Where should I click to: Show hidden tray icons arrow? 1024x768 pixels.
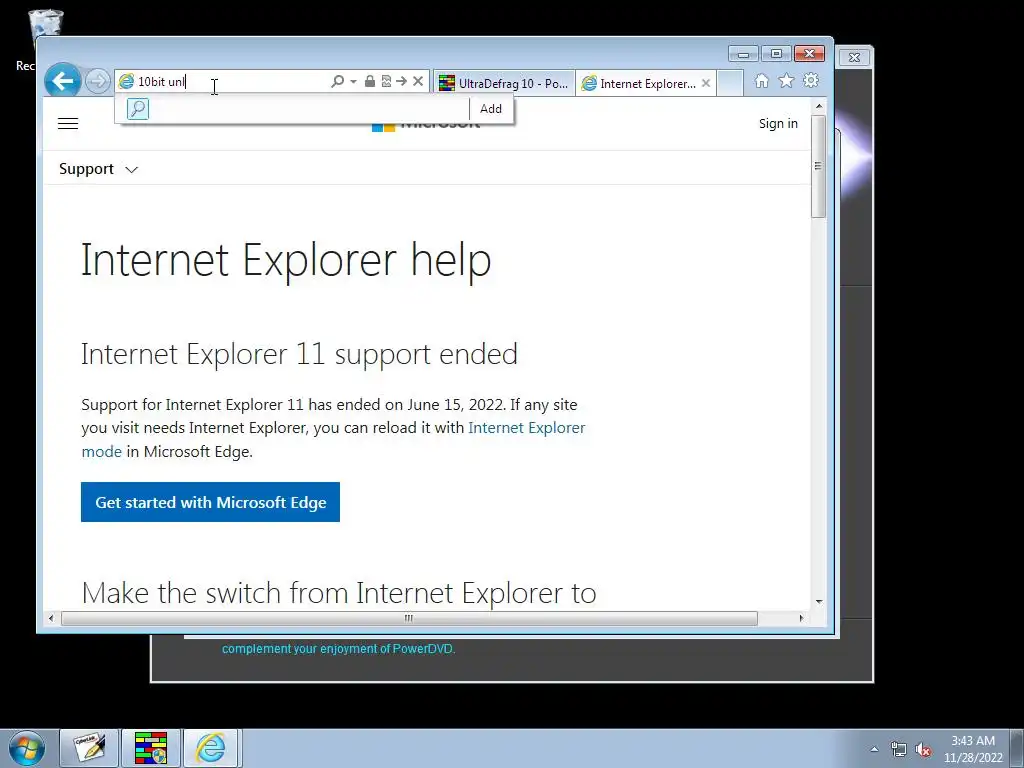click(874, 749)
